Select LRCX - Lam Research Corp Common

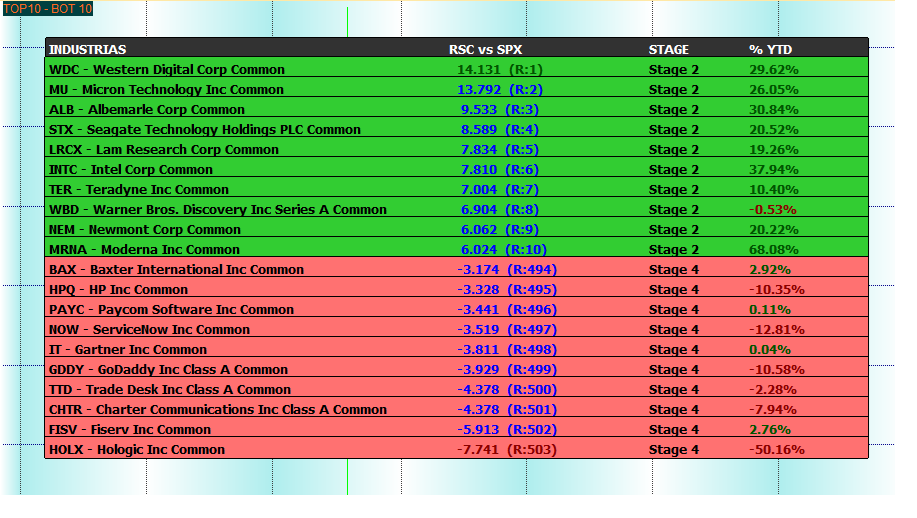click(164, 149)
